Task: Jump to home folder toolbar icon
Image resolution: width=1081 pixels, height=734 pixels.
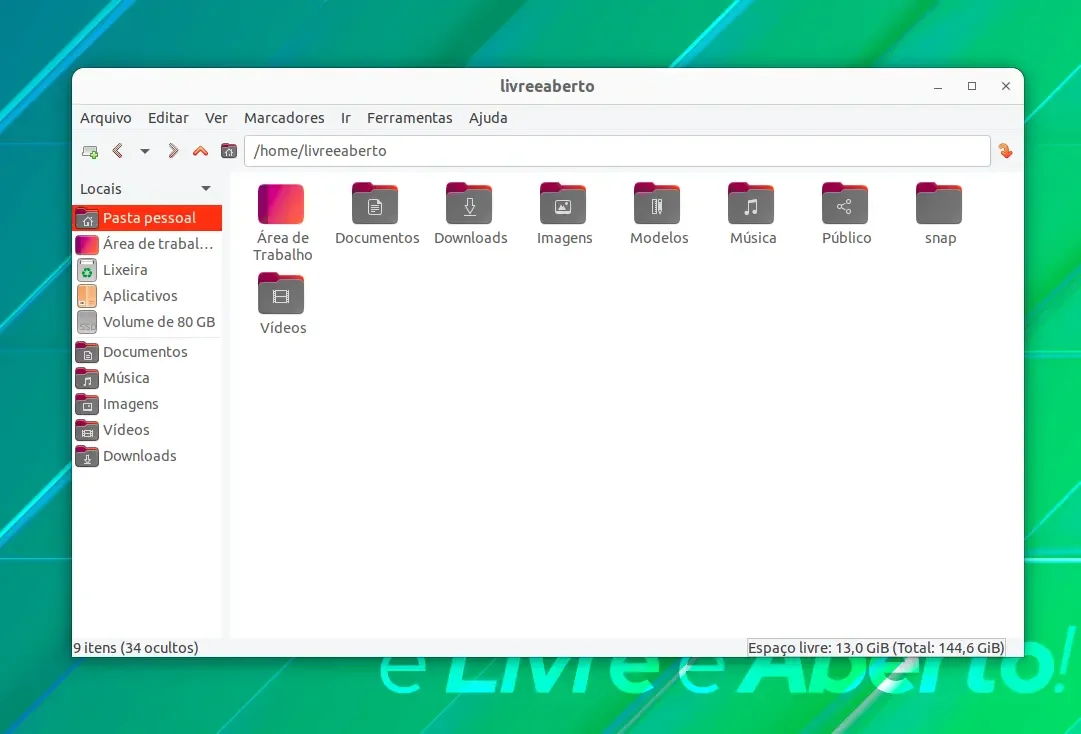Action: coord(229,151)
